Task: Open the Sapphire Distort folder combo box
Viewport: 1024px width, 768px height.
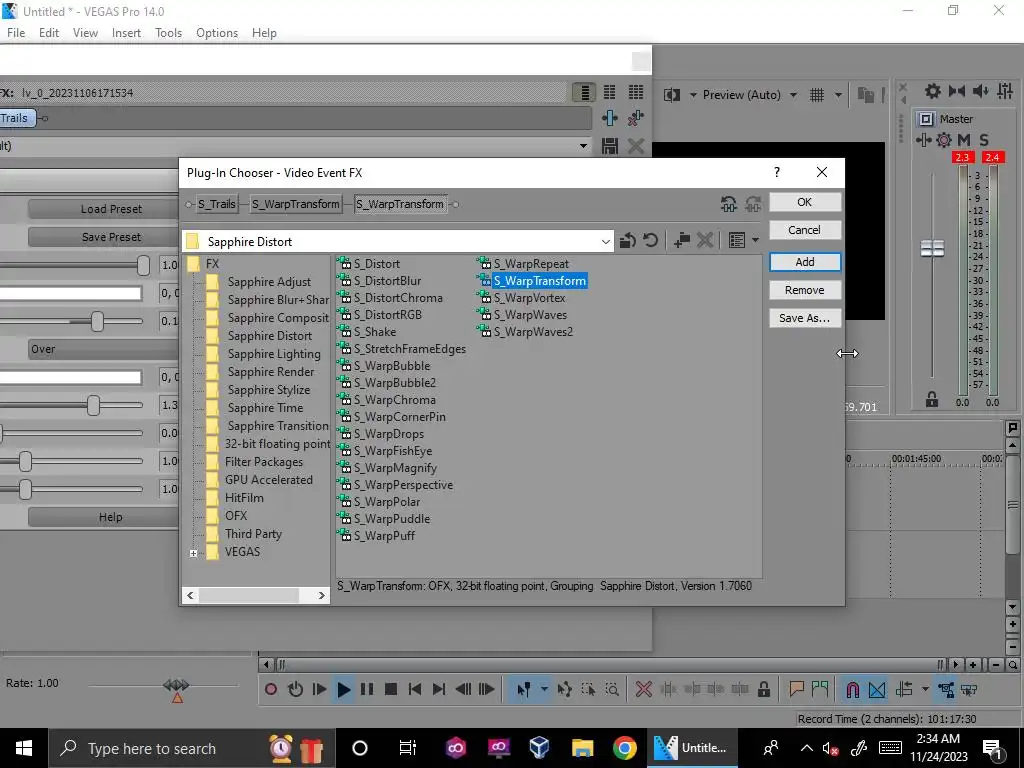Action: click(x=398, y=242)
